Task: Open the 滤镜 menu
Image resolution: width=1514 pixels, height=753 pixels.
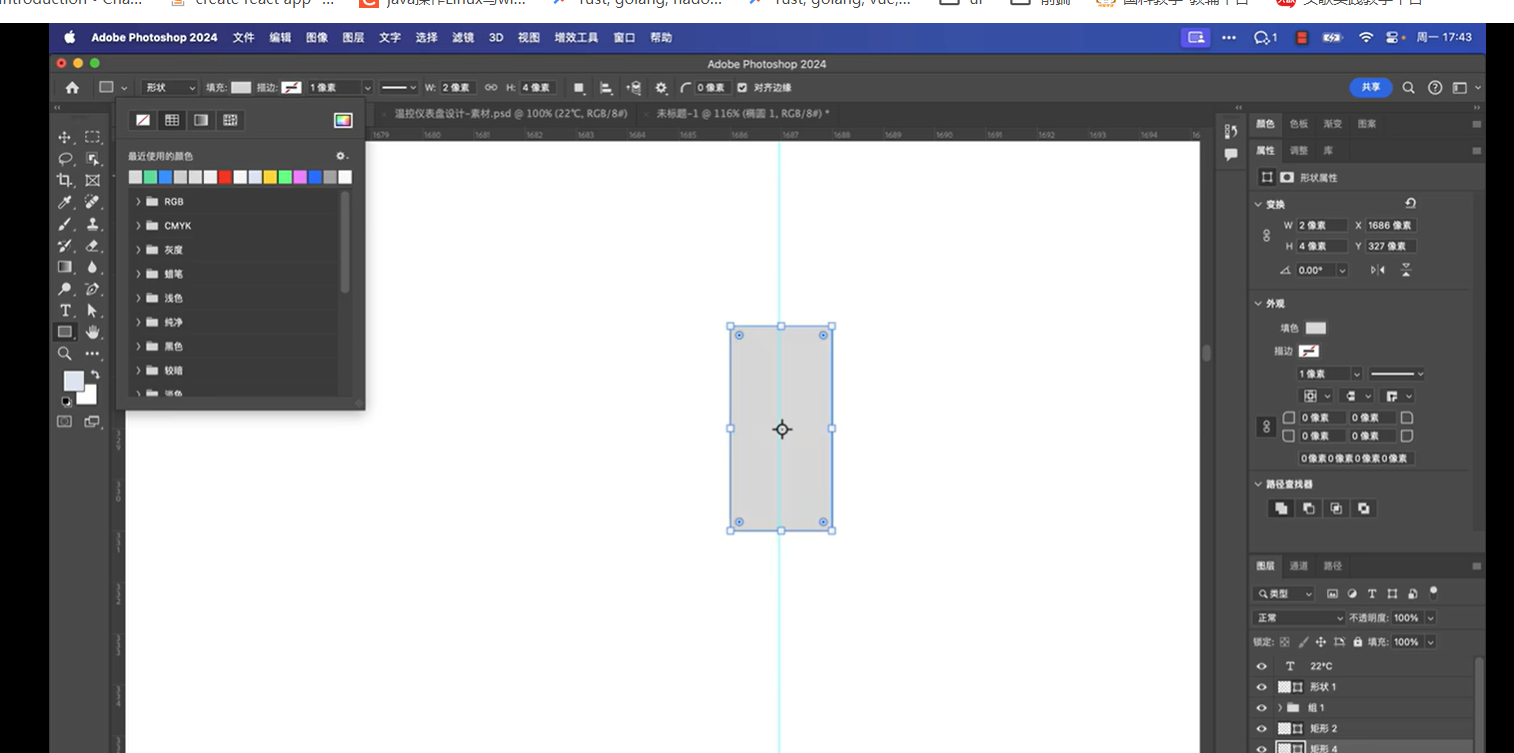Action: coord(463,37)
